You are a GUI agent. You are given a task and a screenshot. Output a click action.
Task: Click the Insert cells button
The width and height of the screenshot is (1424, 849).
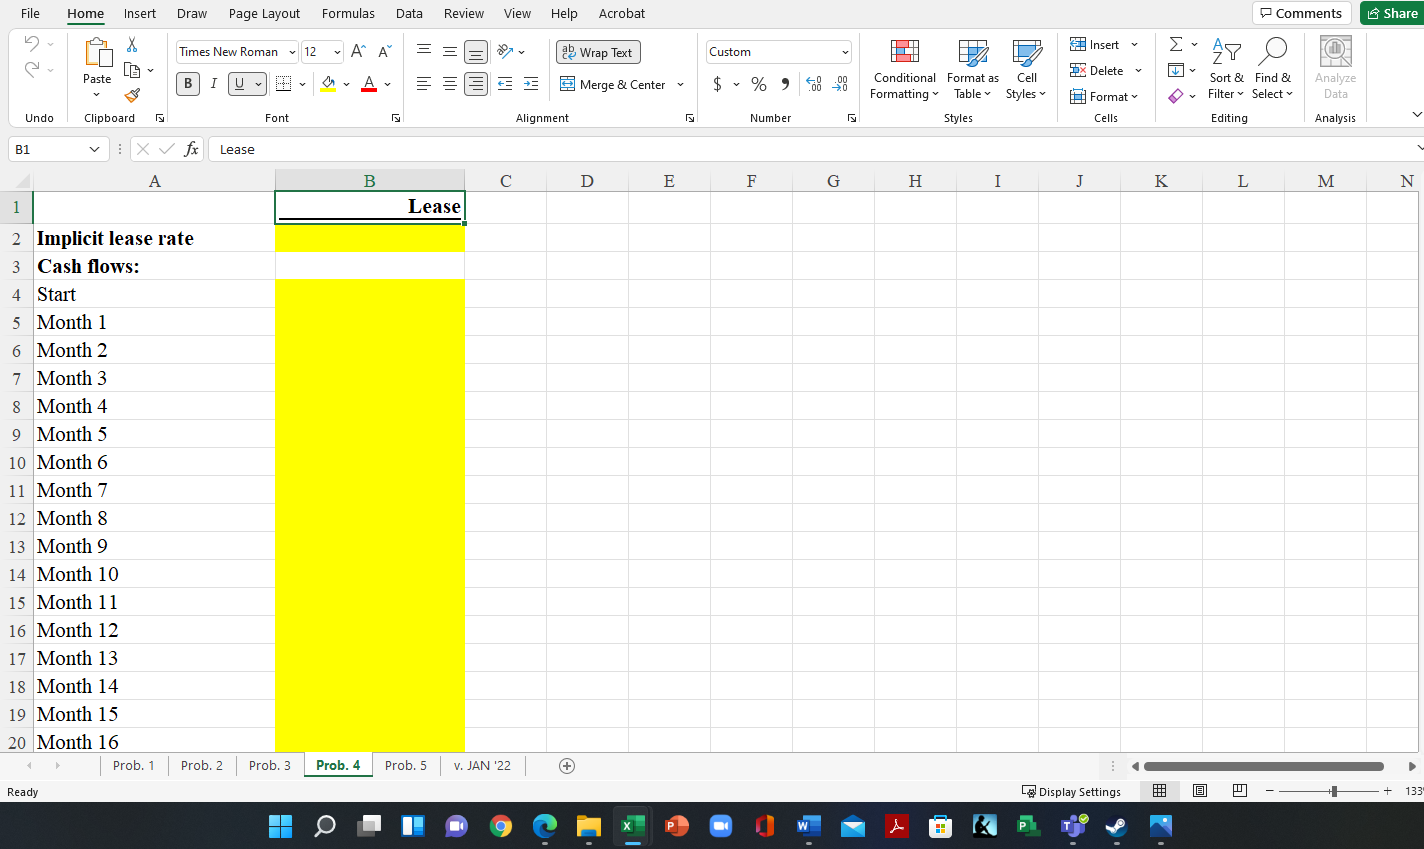pyautogui.click(x=1095, y=44)
